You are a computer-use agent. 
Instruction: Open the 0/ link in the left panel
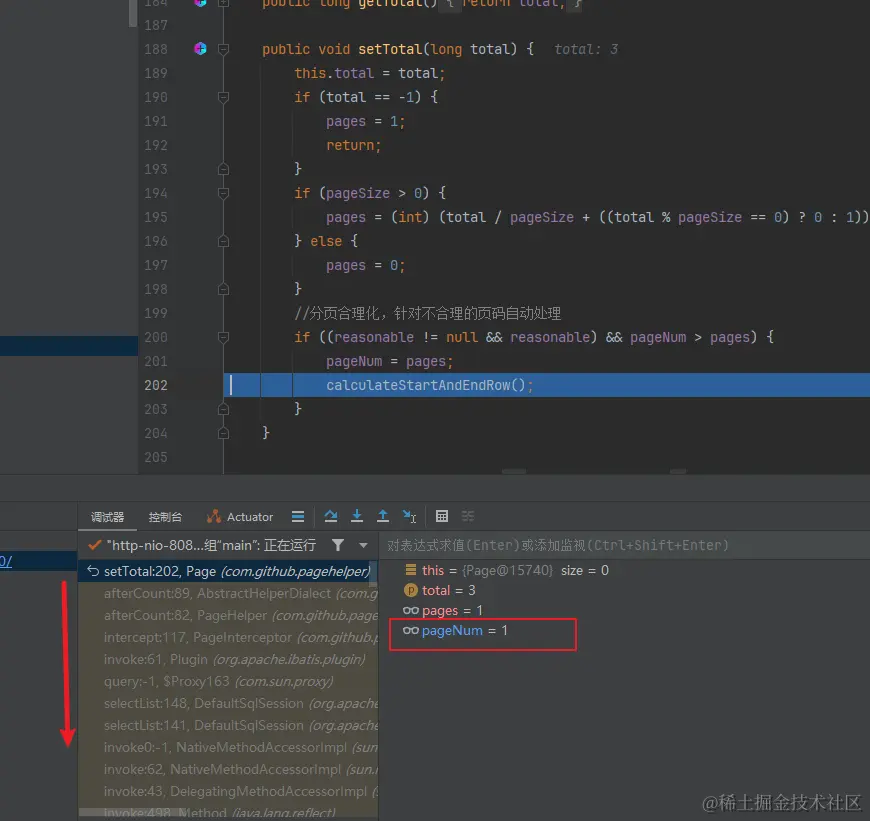pos(6,561)
